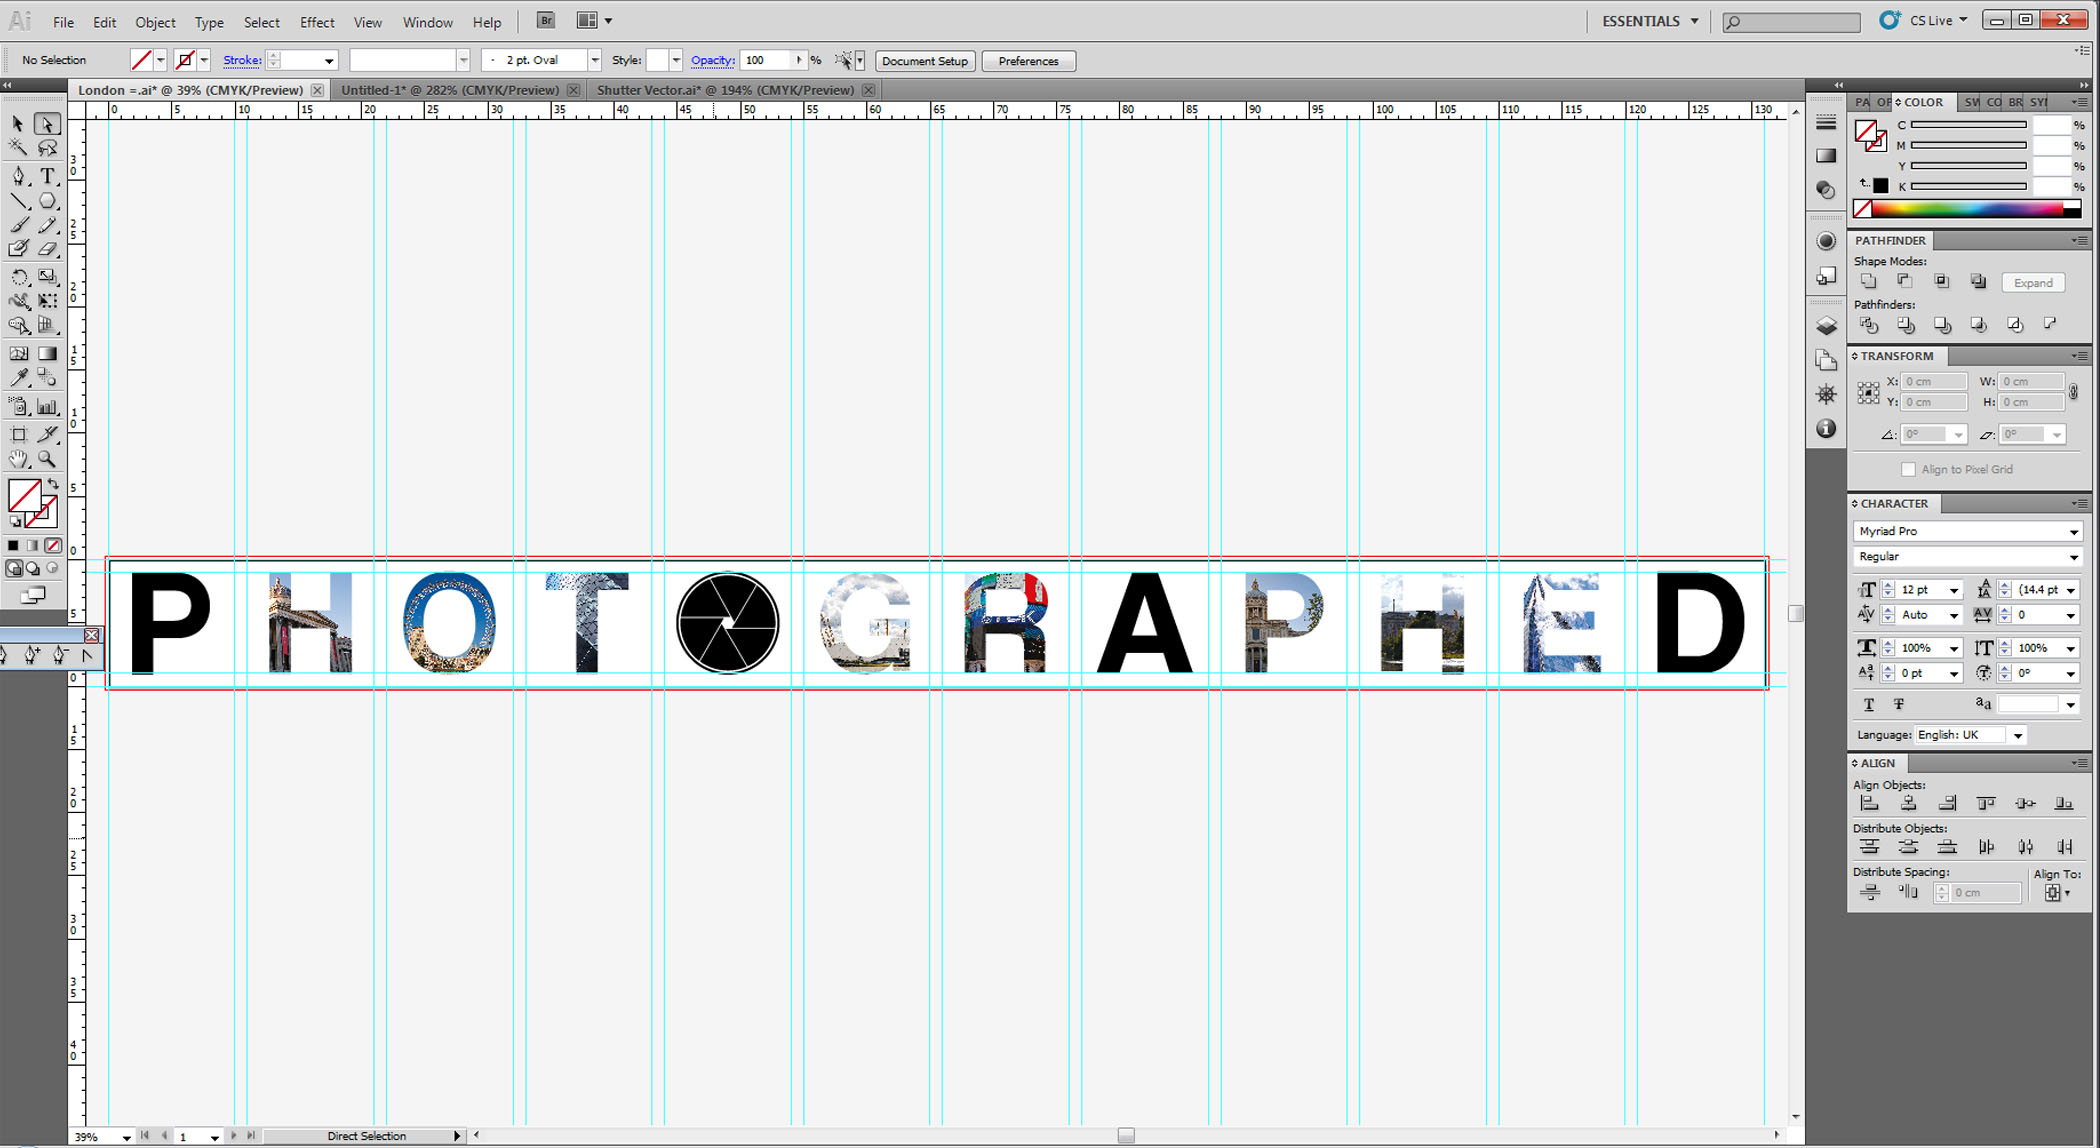The image size is (2100, 1148).
Task: Pick the Eyedropper tool
Action: 18,378
